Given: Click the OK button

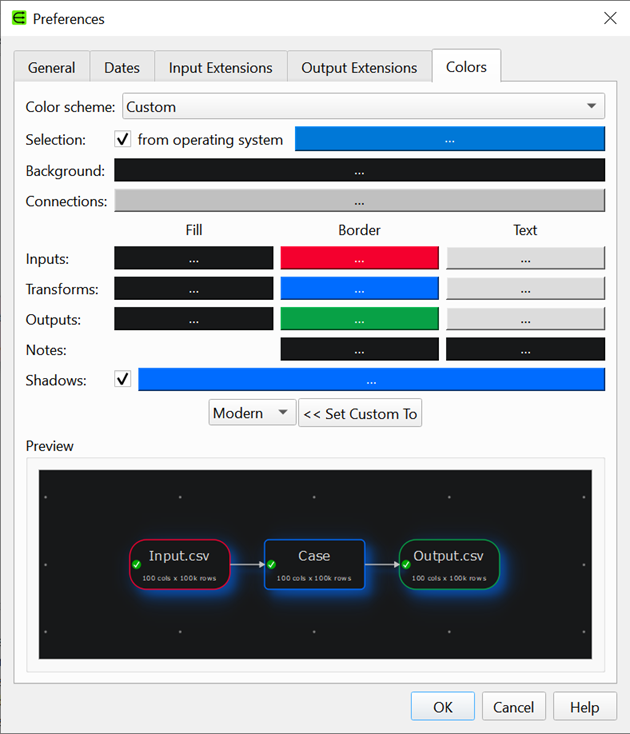Looking at the screenshot, I should tap(443, 707).
